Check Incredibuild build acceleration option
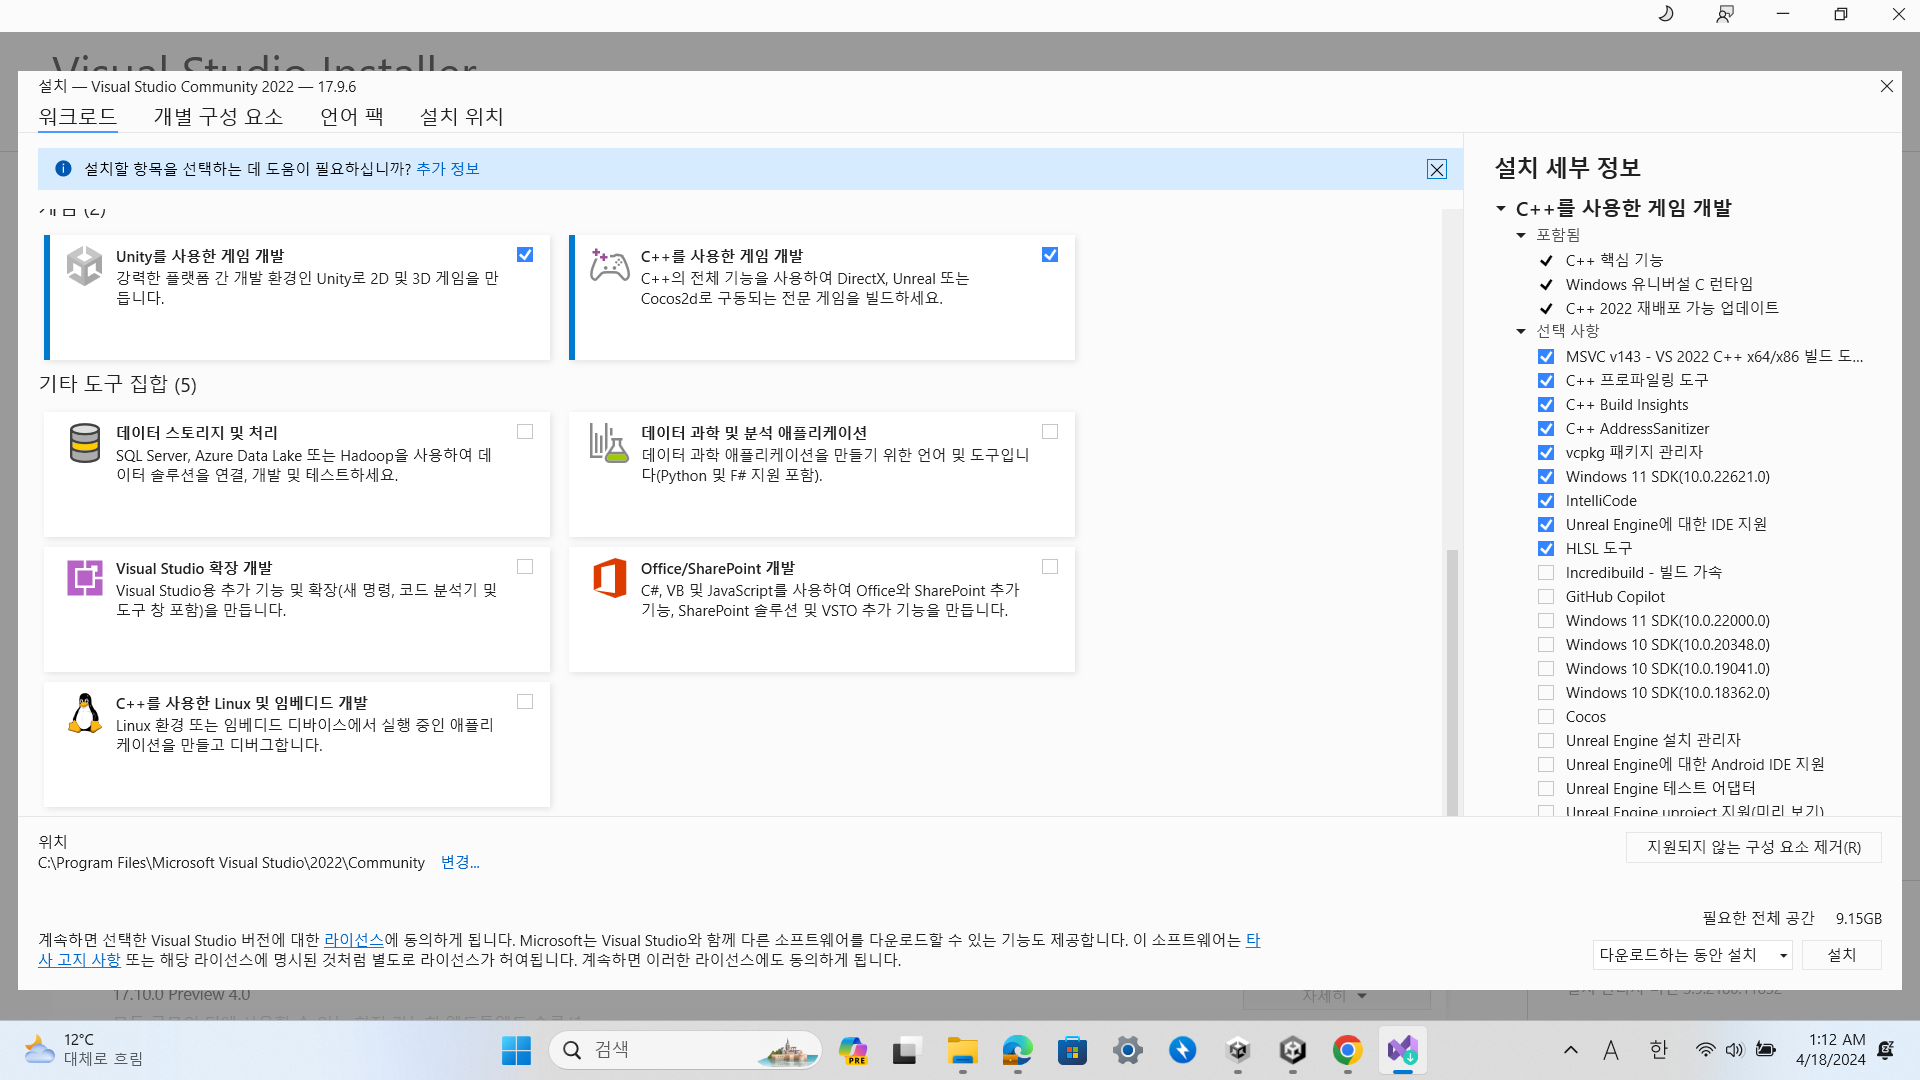This screenshot has height=1080, width=1920. click(x=1546, y=573)
